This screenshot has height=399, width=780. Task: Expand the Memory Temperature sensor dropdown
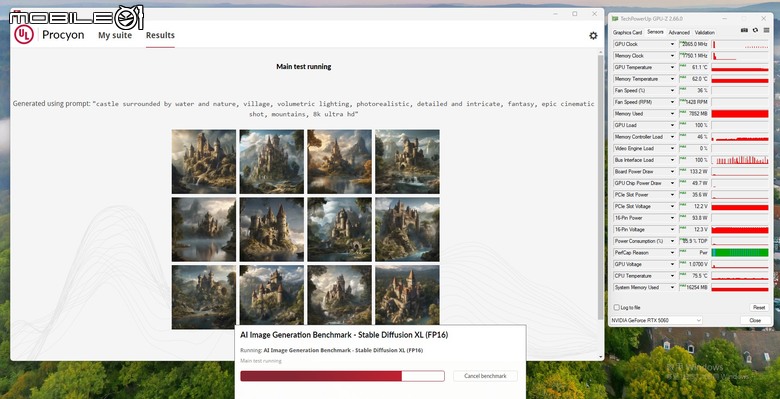pos(673,79)
